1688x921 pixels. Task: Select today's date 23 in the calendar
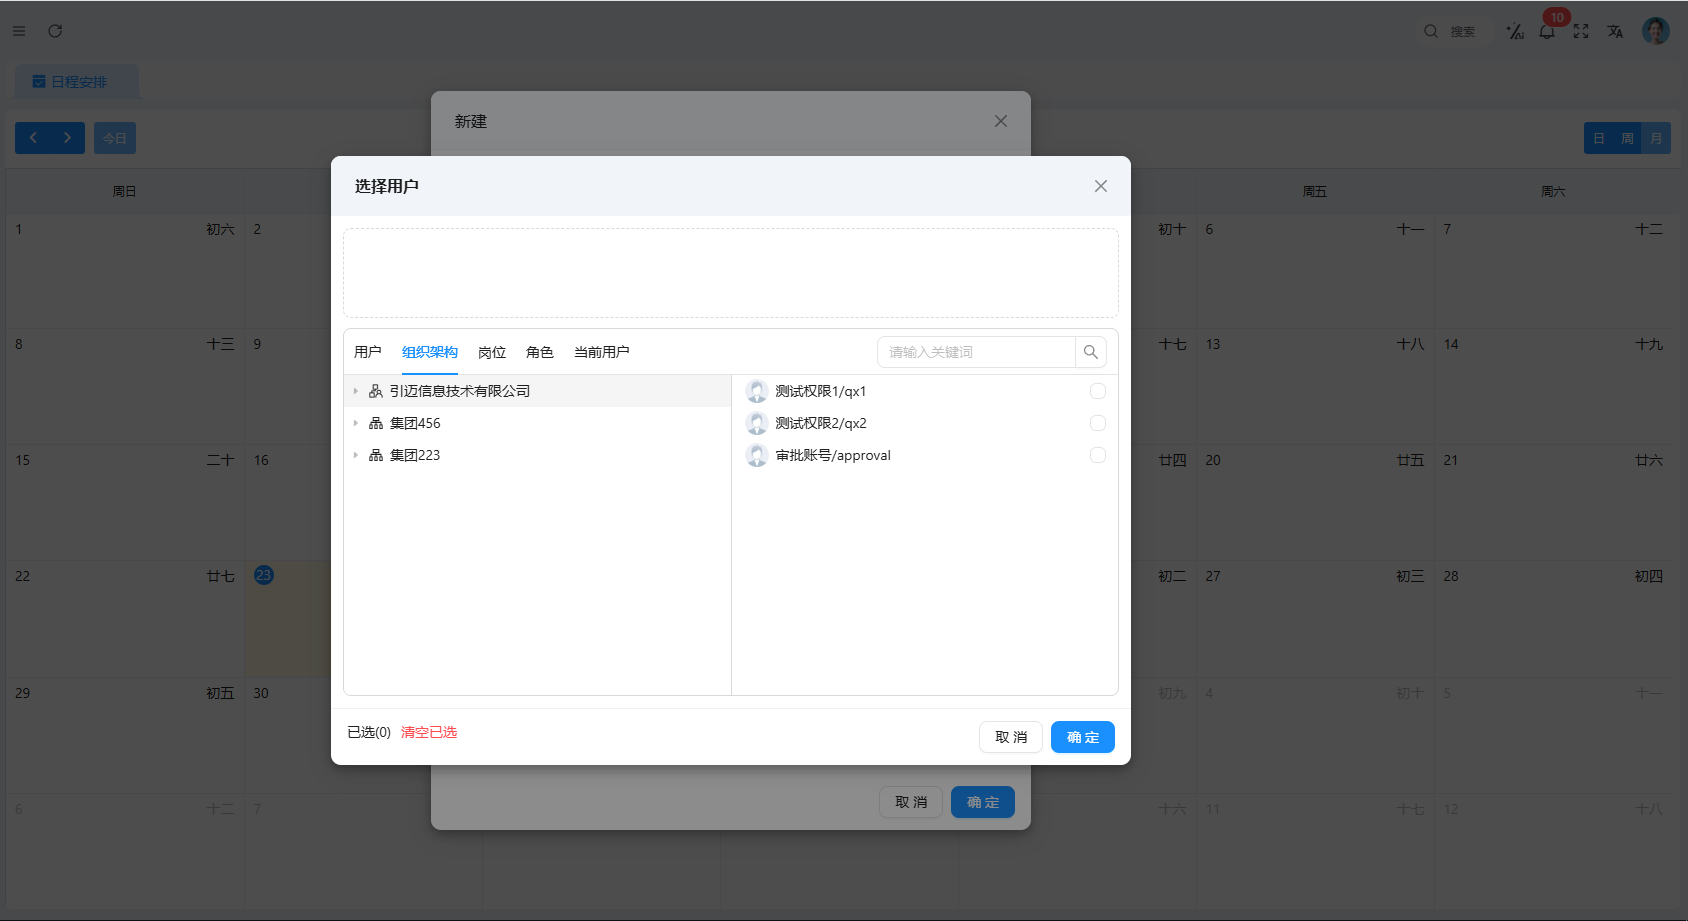tap(264, 575)
